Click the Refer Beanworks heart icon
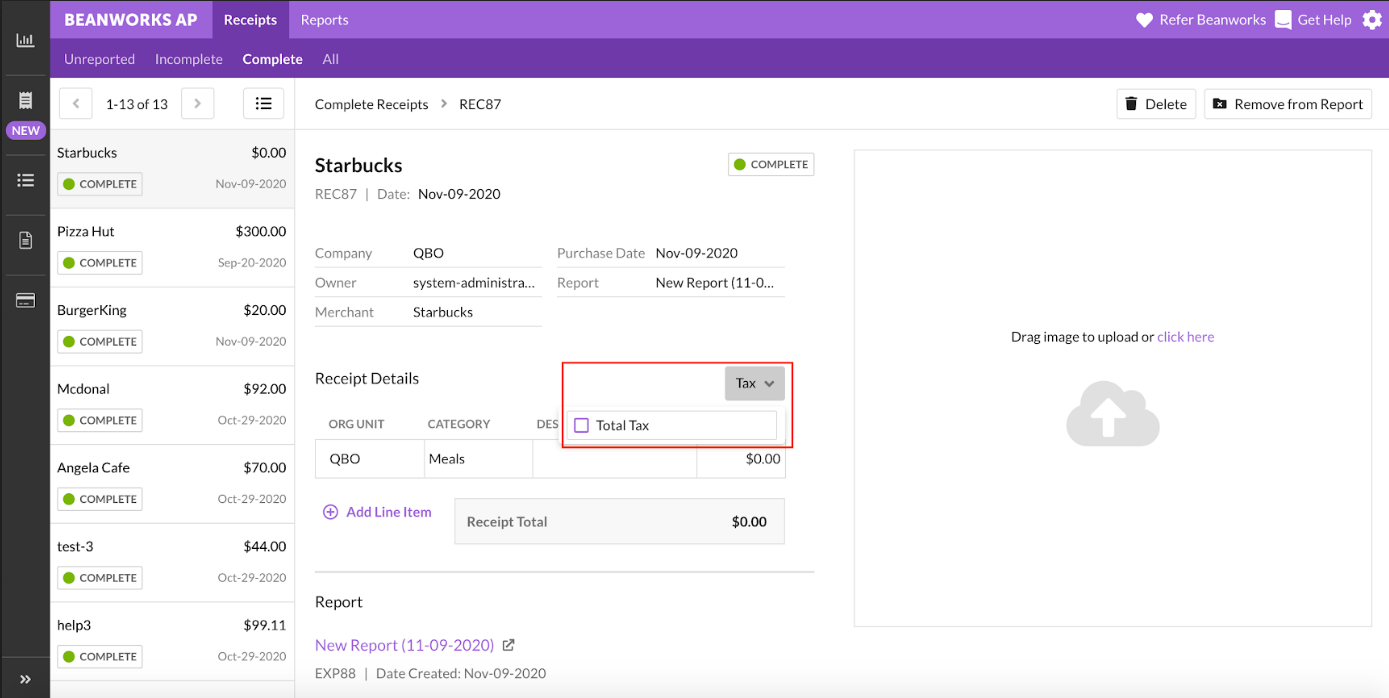The image size is (1389, 698). [x=1145, y=20]
